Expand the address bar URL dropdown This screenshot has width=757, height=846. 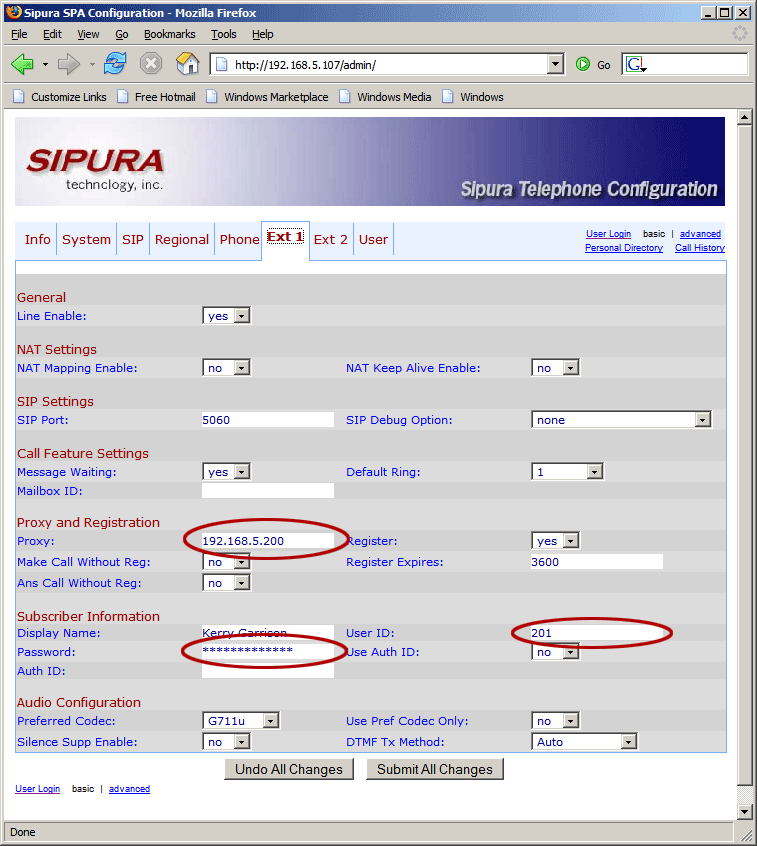point(555,64)
